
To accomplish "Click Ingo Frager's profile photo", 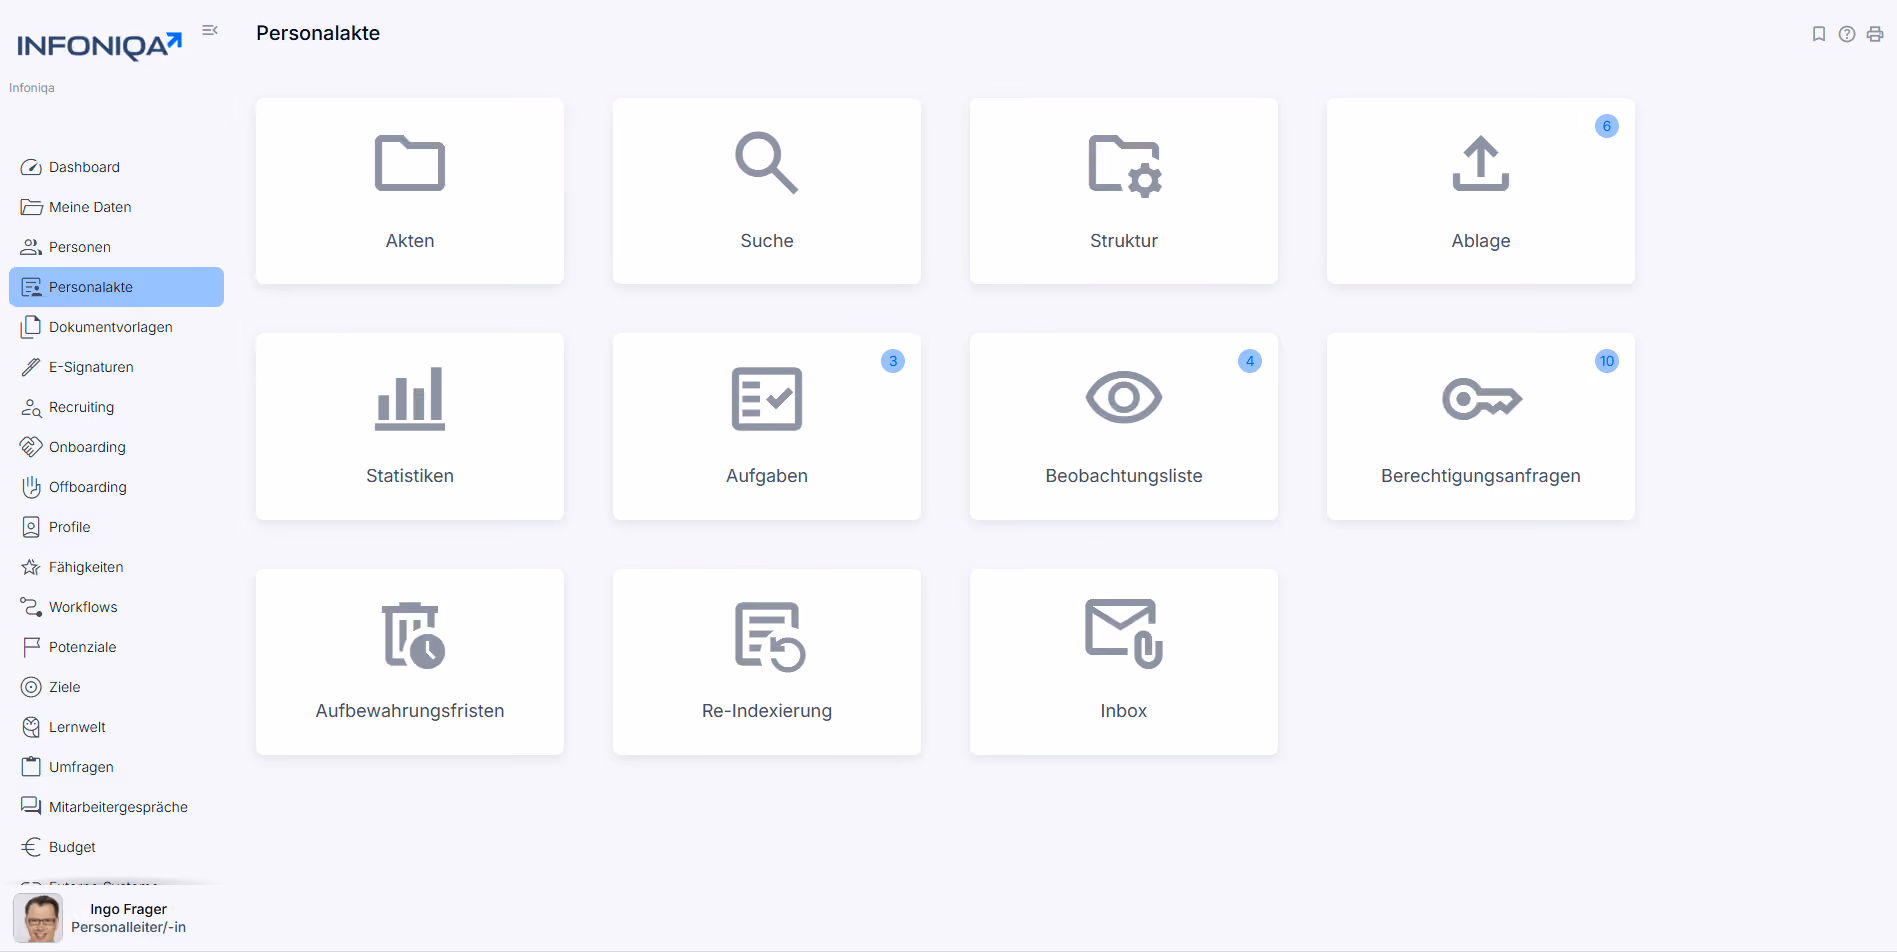I will pos(38,918).
